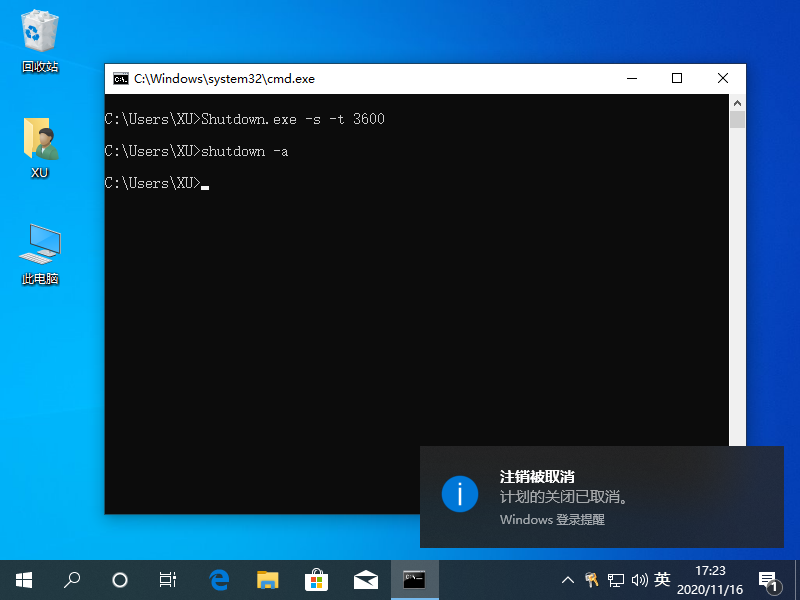Mute the system volume via the speaker icon
The width and height of the screenshot is (800, 600).
click(x=638, y=580)
